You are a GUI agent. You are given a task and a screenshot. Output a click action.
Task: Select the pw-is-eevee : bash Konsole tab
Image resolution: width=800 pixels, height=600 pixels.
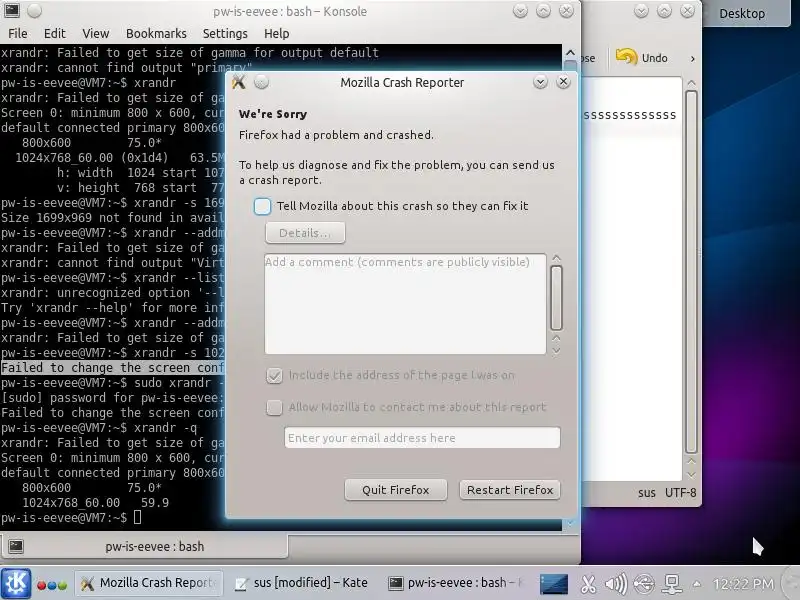click(x=144, y=546)
